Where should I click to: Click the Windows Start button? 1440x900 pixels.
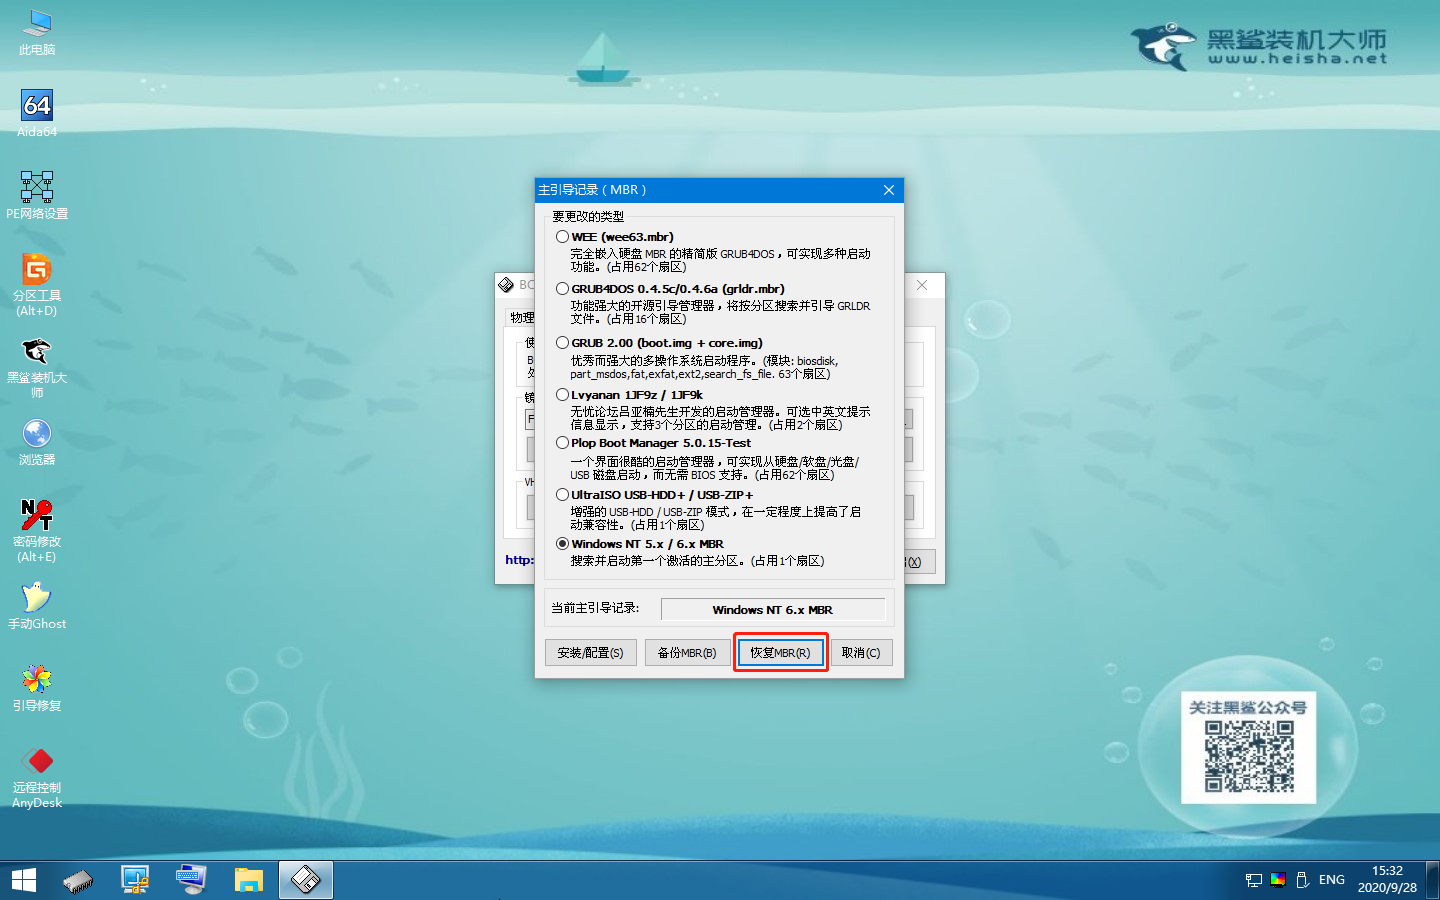pyautogui.click(x=22, y=880)
